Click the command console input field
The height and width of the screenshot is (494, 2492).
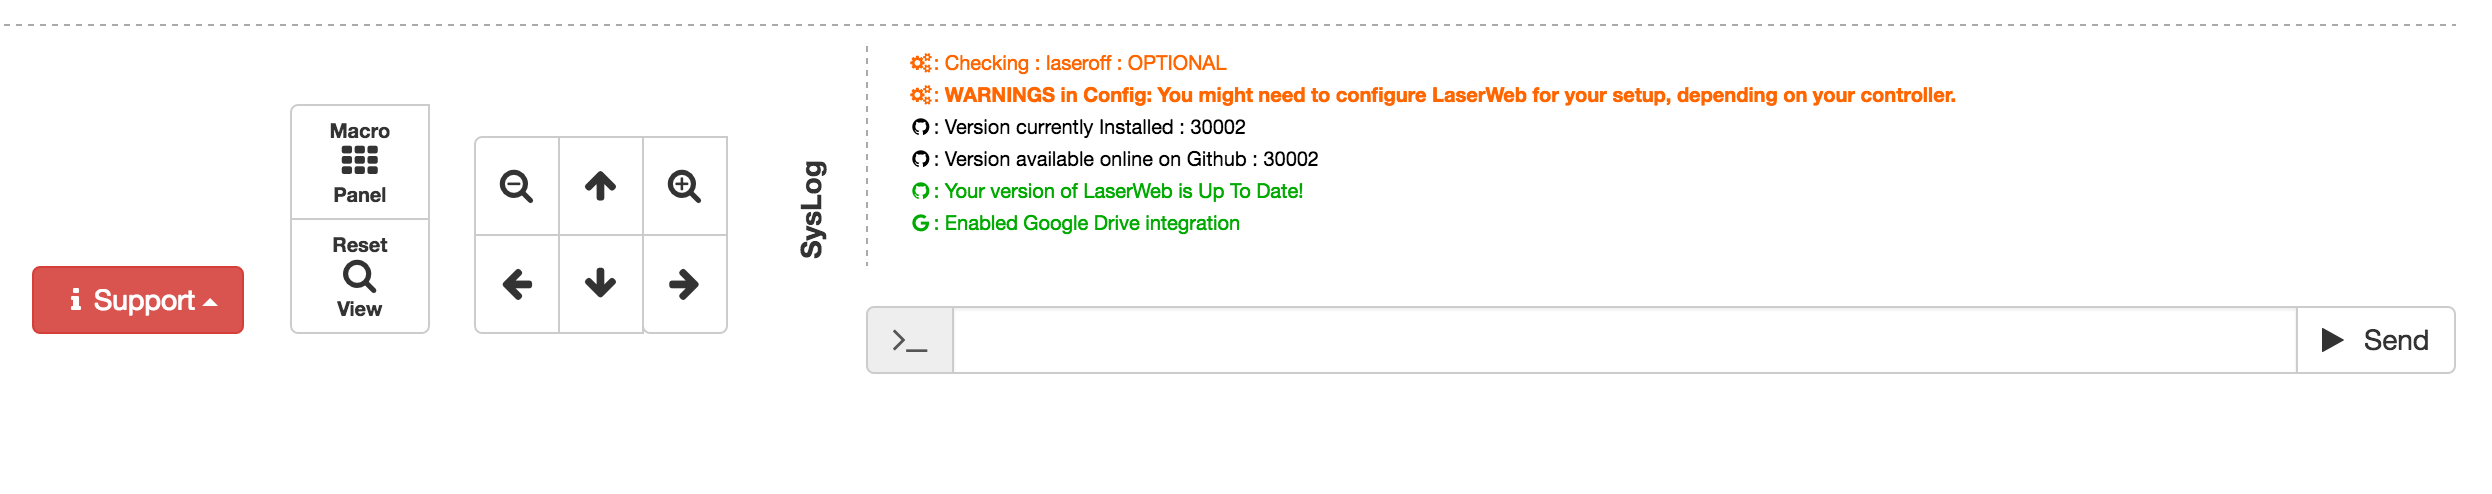(1625, 340)
